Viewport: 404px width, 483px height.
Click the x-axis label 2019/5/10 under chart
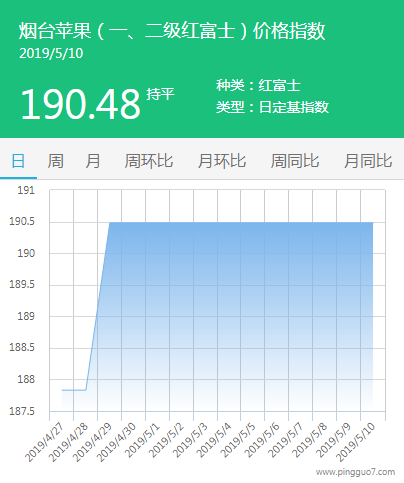point(356,442)
